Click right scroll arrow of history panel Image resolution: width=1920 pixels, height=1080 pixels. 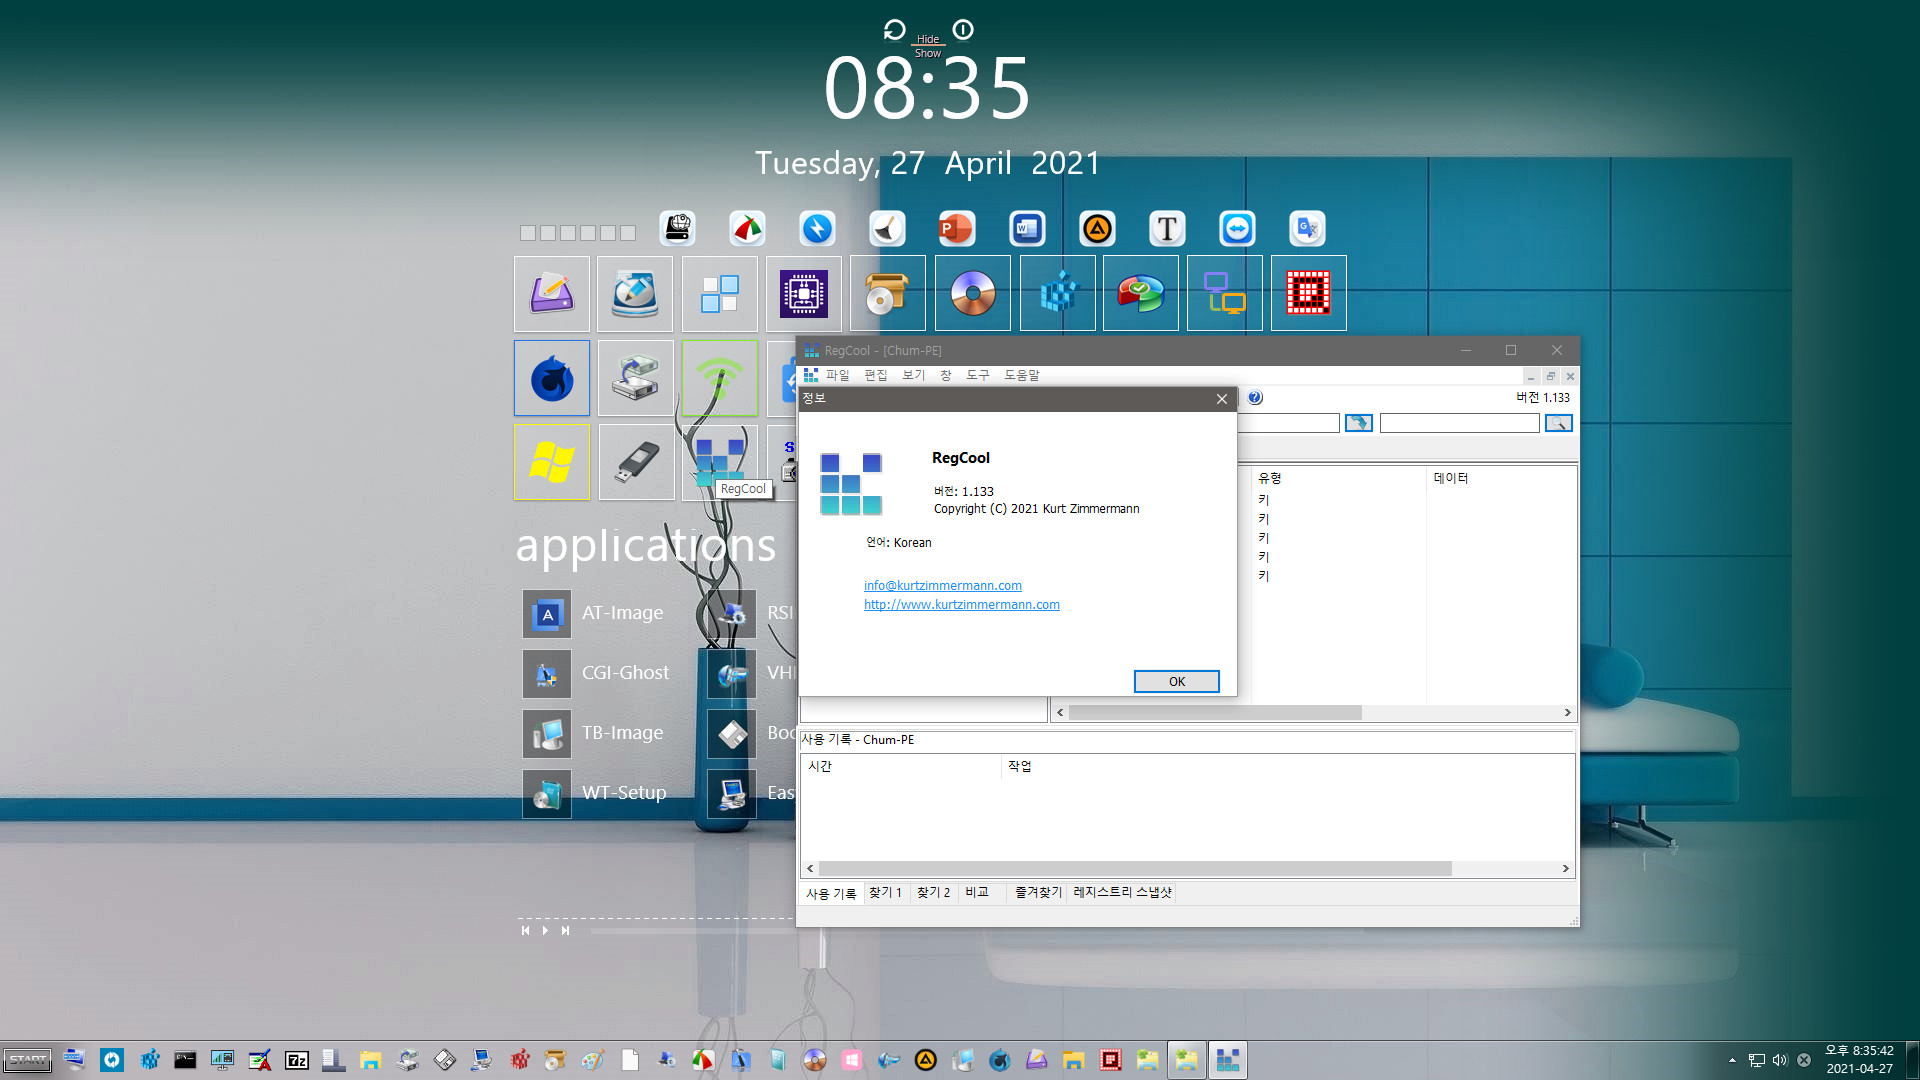point(1565,868)
